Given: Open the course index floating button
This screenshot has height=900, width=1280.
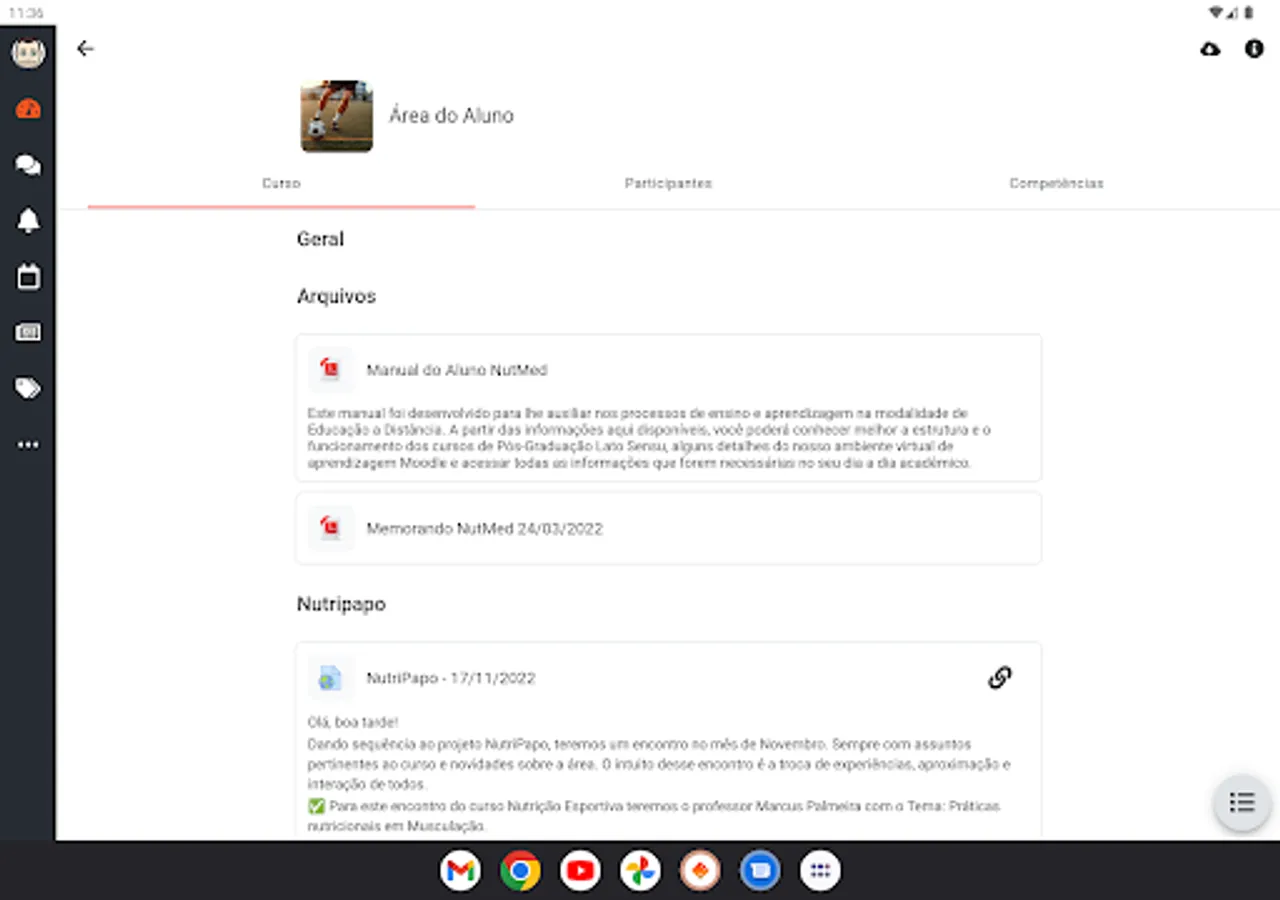Looking at the screenshot, I should (1242, 802).
